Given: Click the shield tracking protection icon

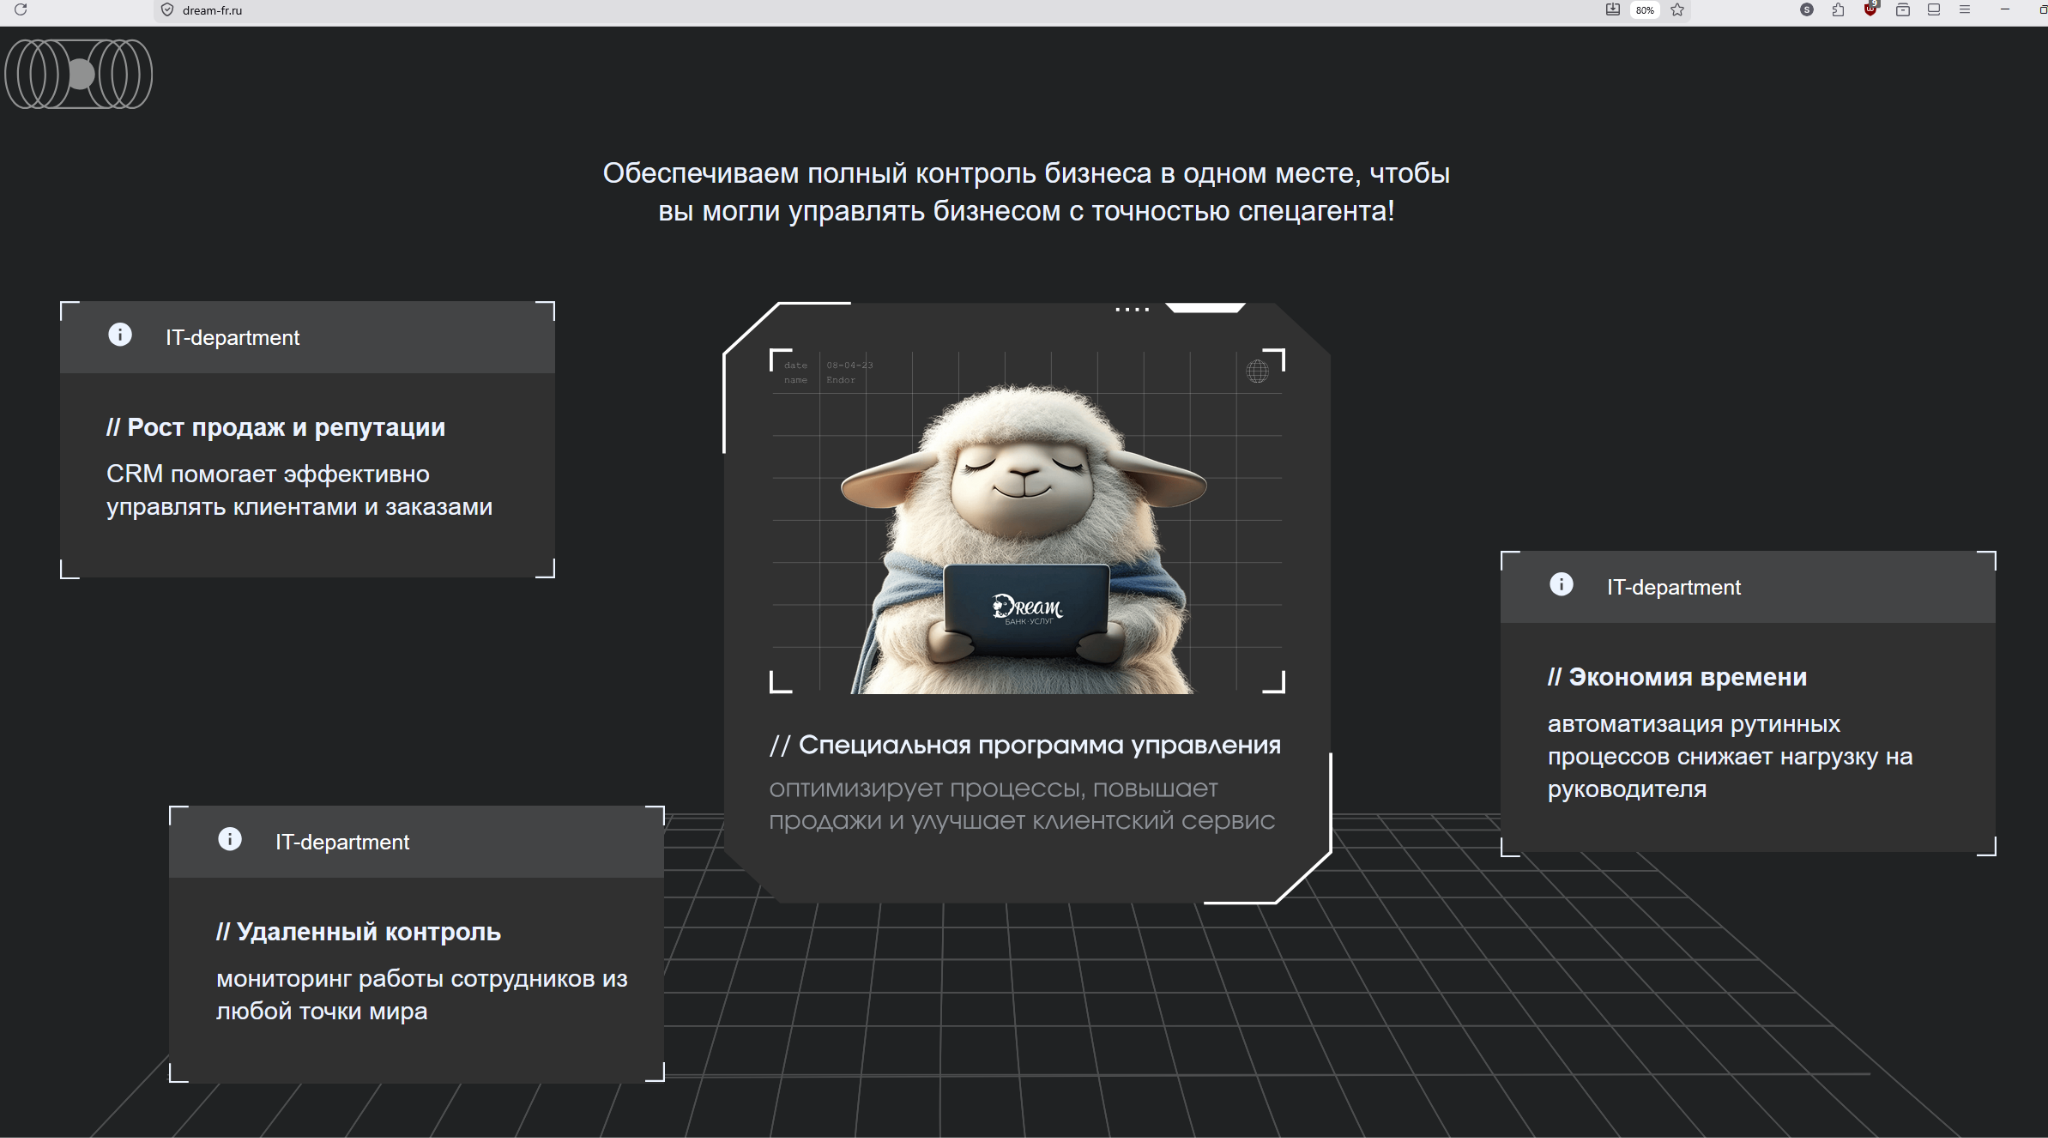Looking at the screenshot, I should click(167, 10).
